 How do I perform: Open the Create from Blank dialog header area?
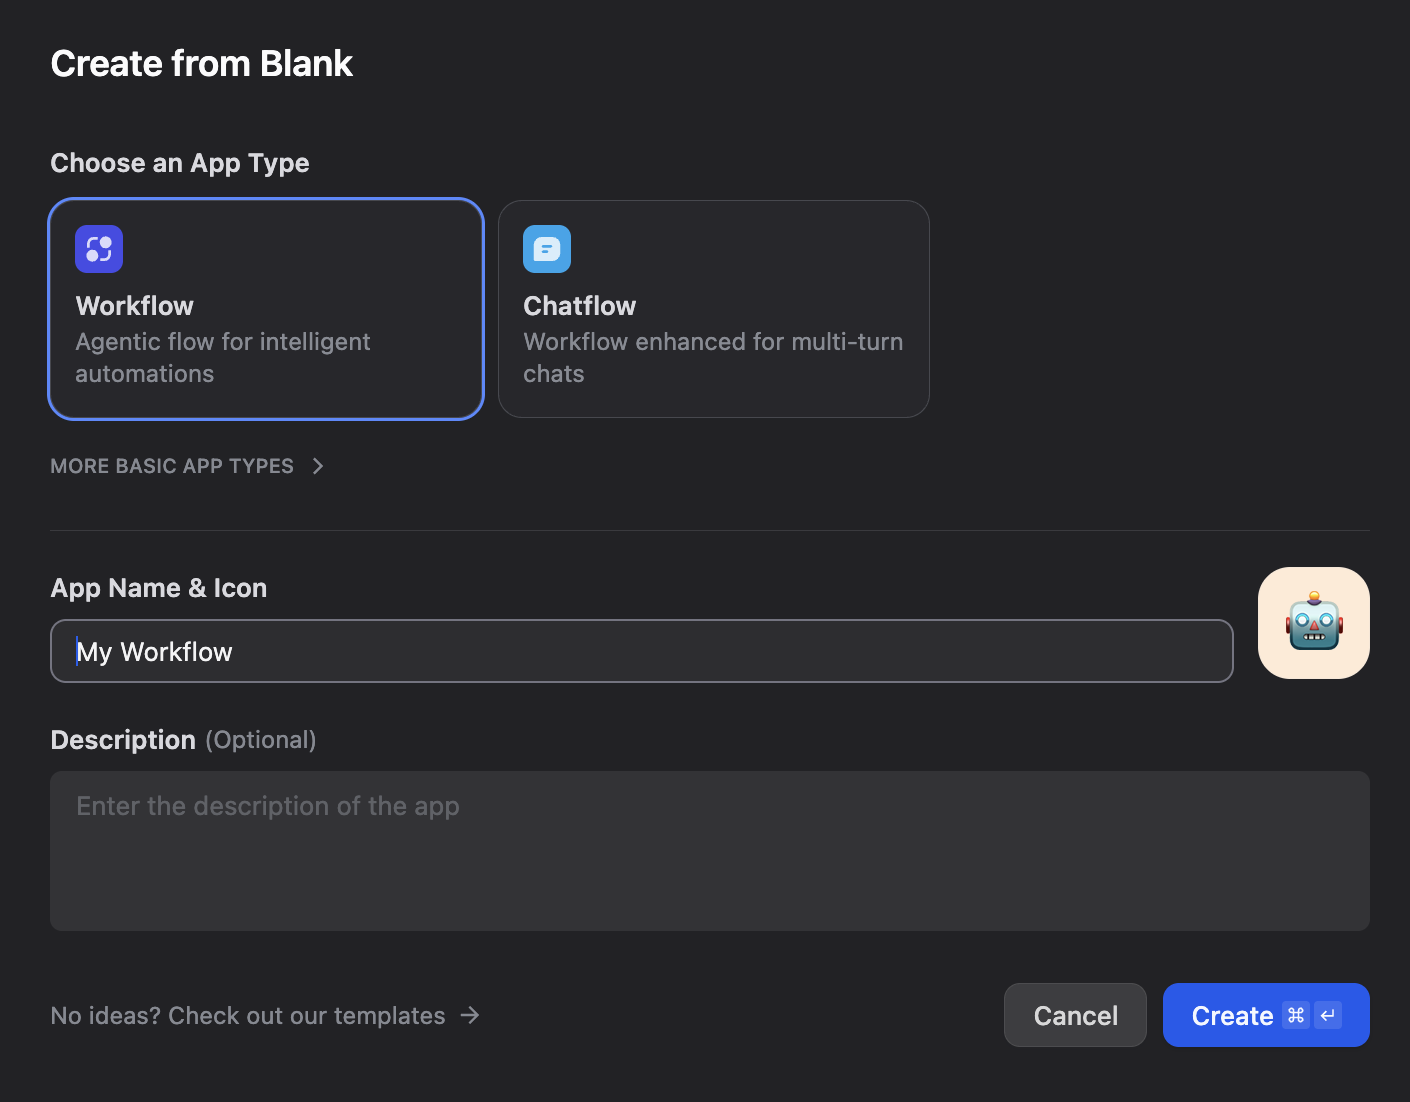click(x=201, y=63)
